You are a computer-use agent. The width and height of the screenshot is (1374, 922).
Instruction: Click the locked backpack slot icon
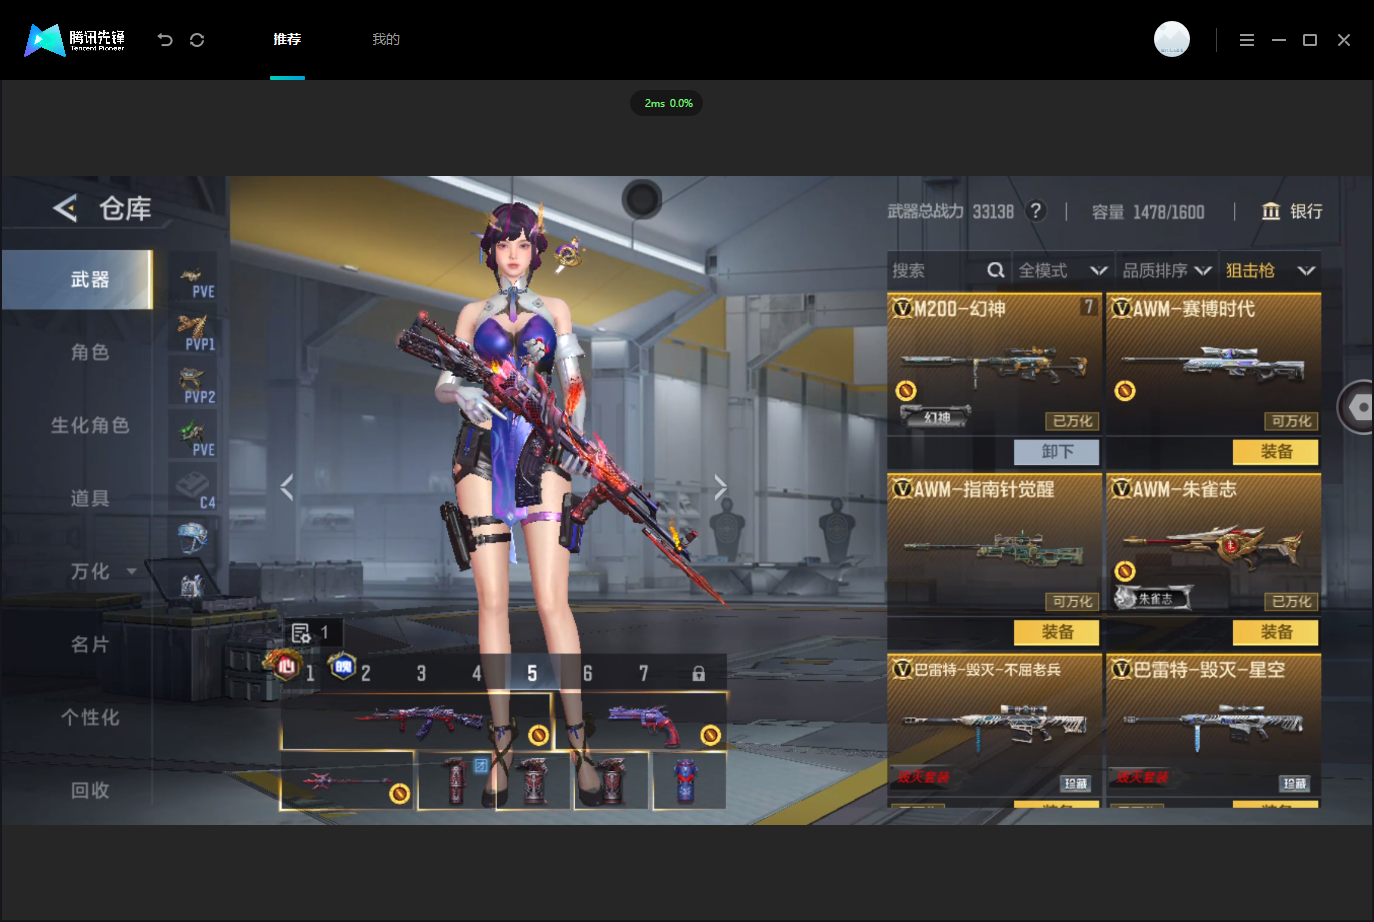[x=698, y=674]
